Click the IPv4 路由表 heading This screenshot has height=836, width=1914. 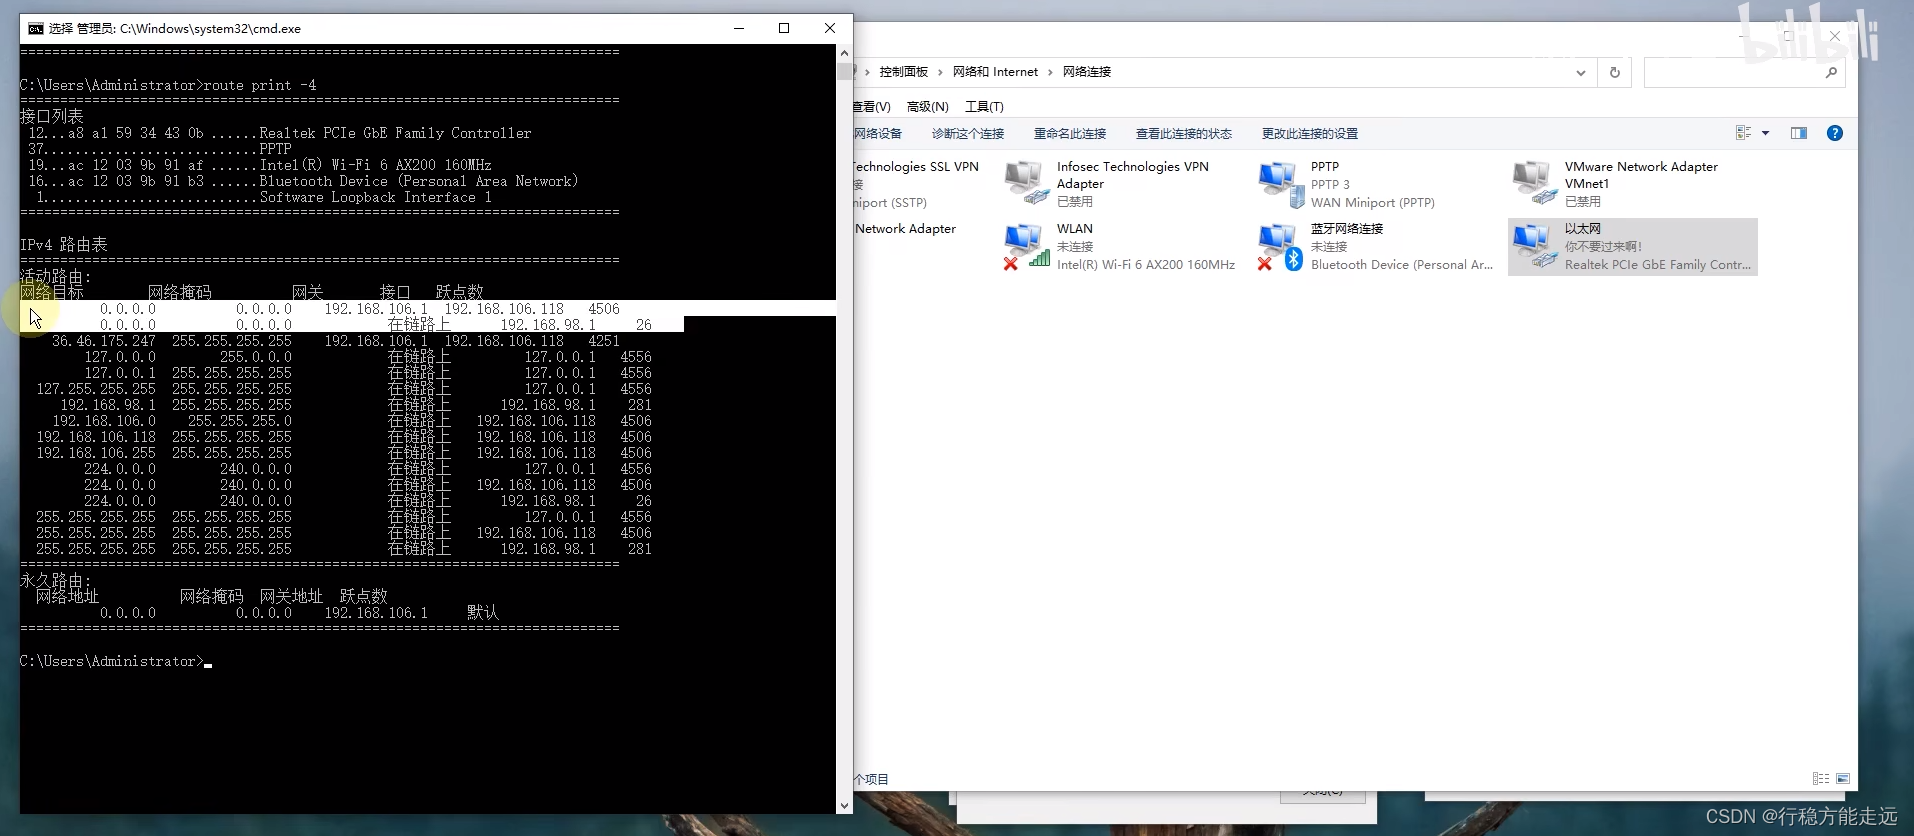[x=63, y=245]
